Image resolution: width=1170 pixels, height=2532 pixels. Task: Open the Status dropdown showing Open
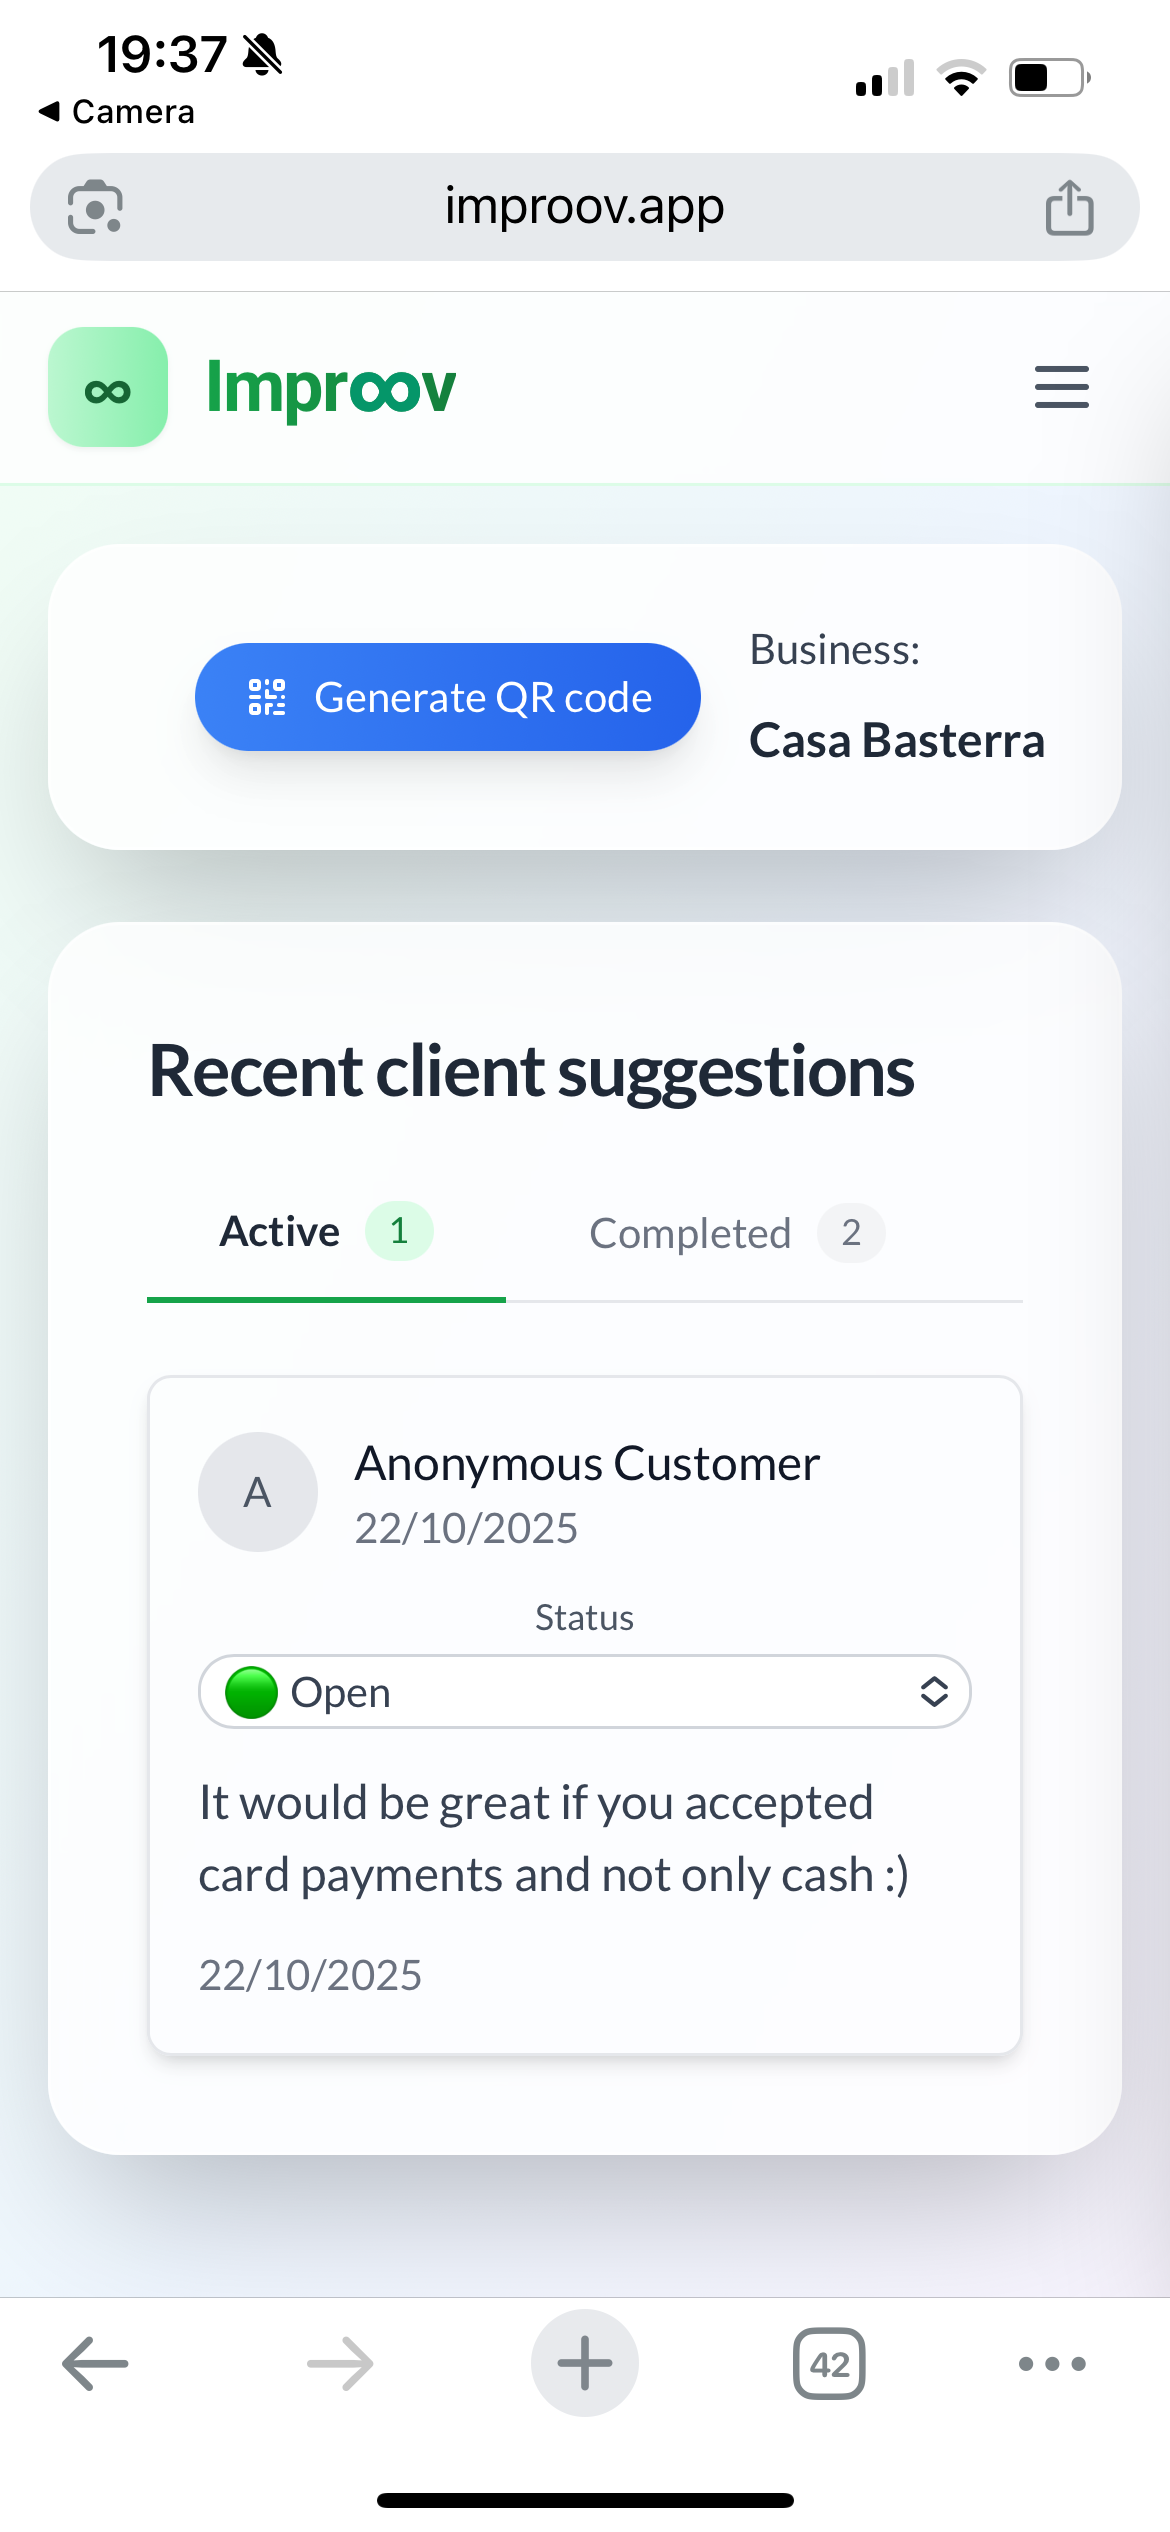click(584, 1691)
